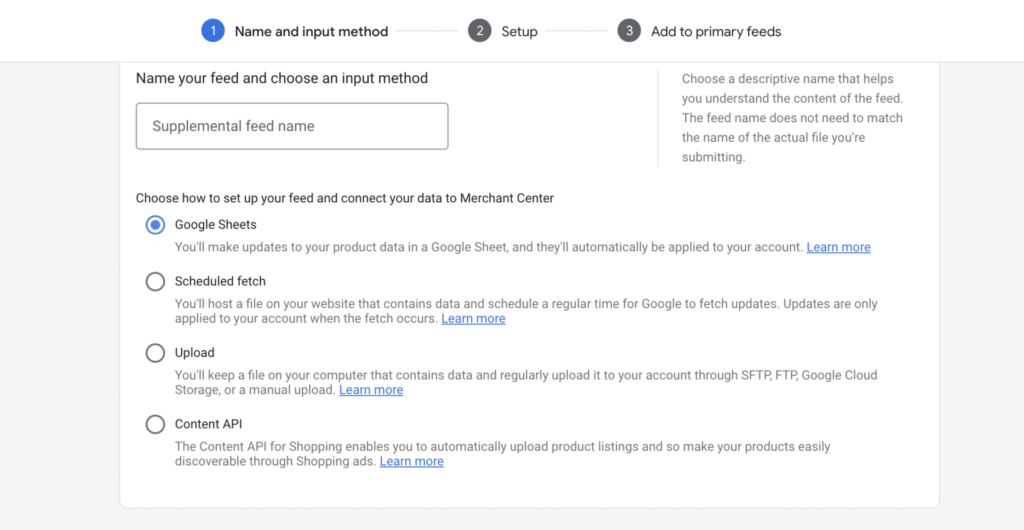Click the Content API option label
Viewport: 1024px width, 530px height.
pos(208,424)
